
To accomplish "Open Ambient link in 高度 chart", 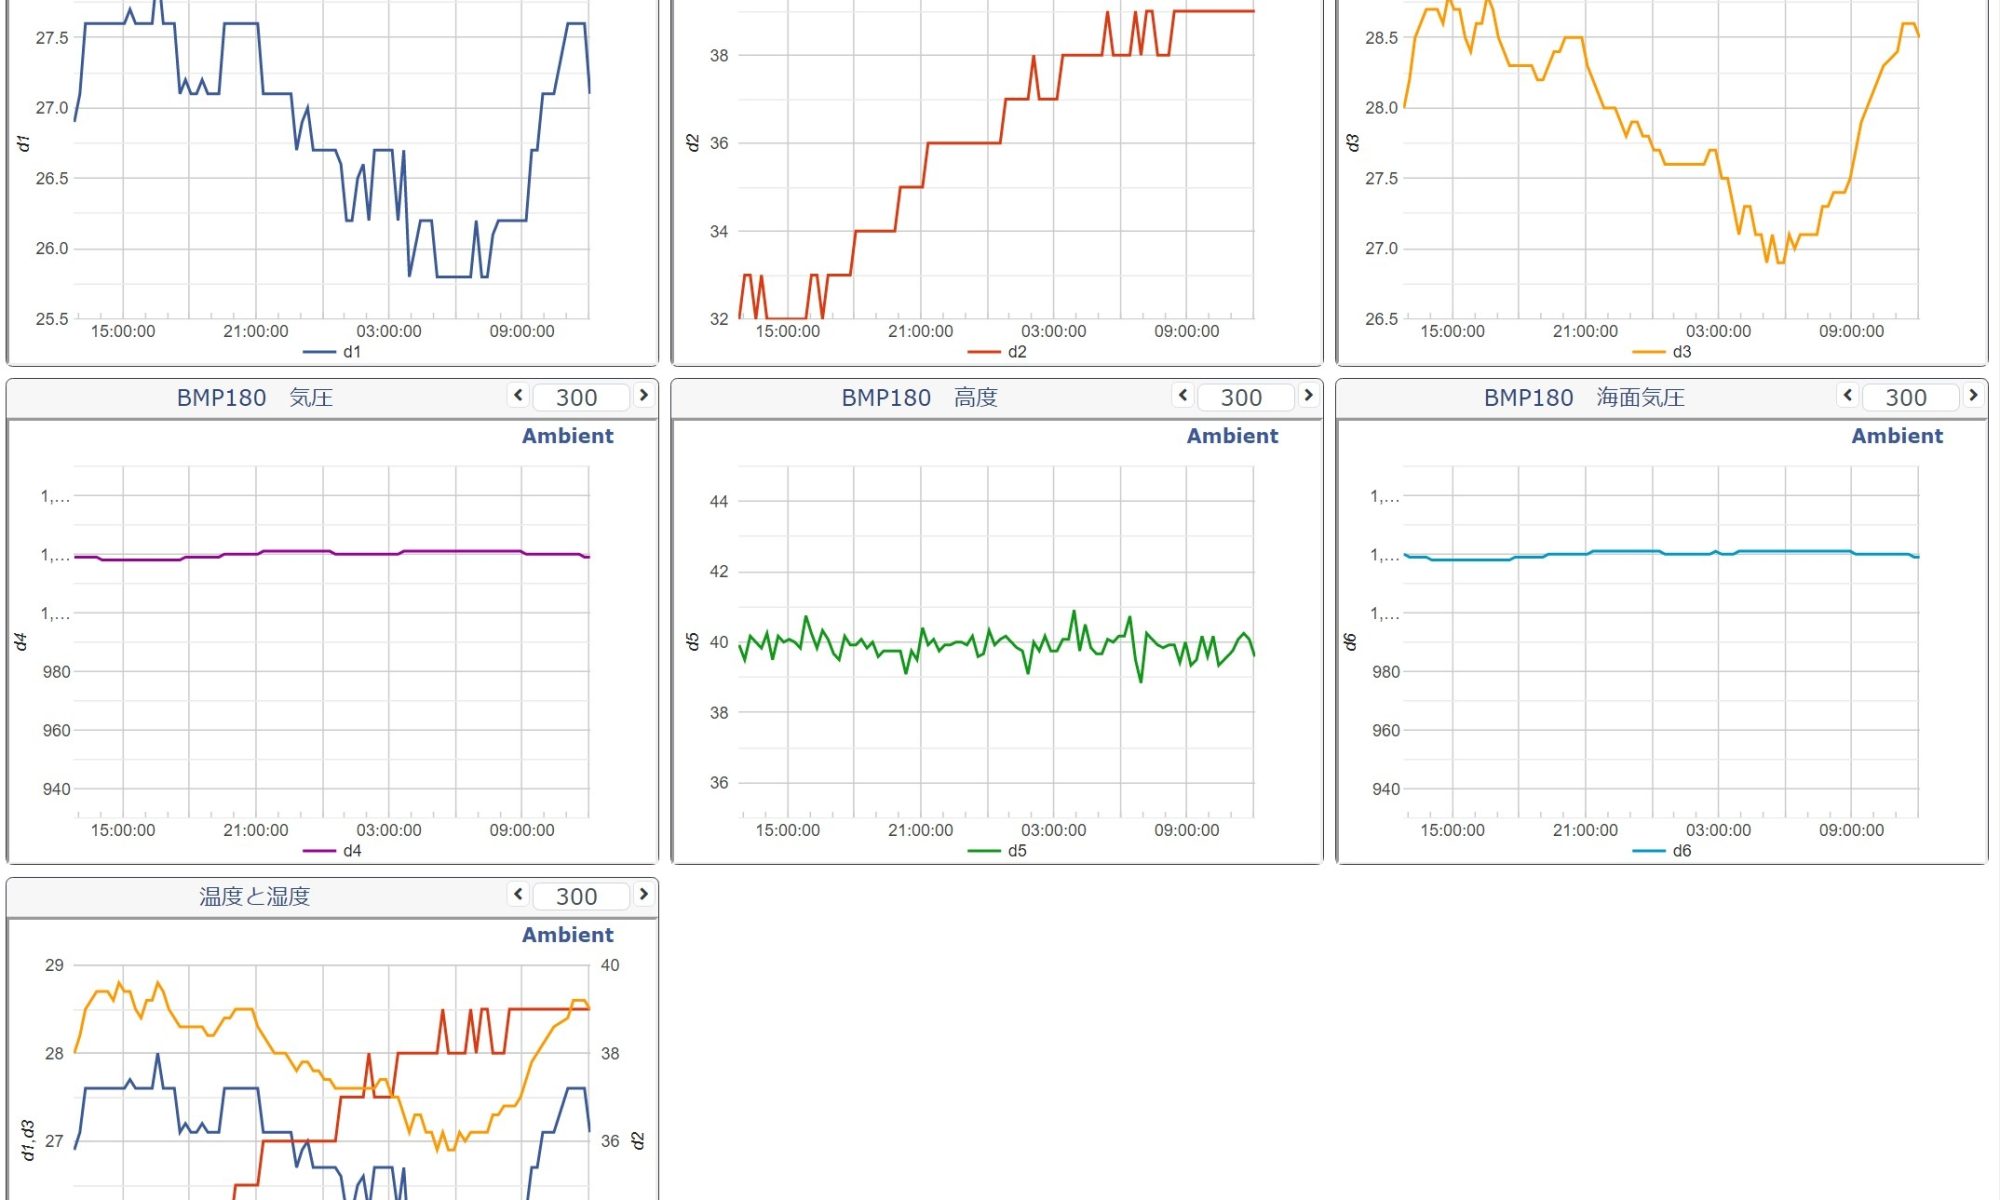I will [1232, 436].
